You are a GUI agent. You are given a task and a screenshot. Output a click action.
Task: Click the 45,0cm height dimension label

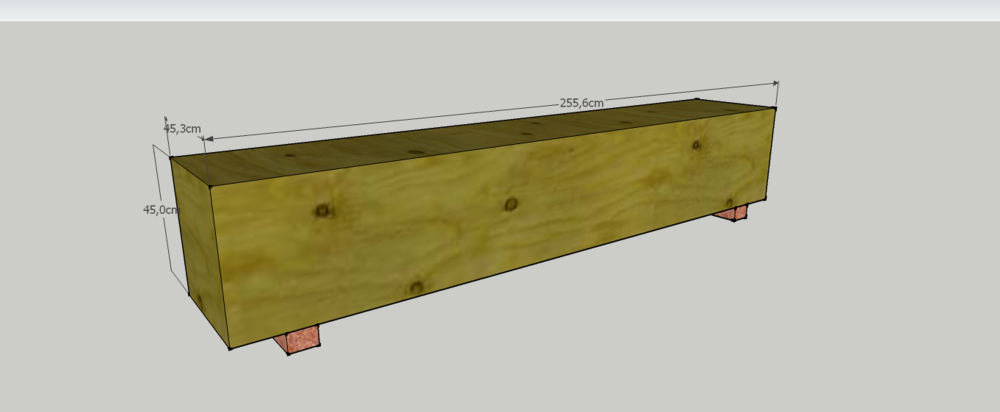pos(160,210)
